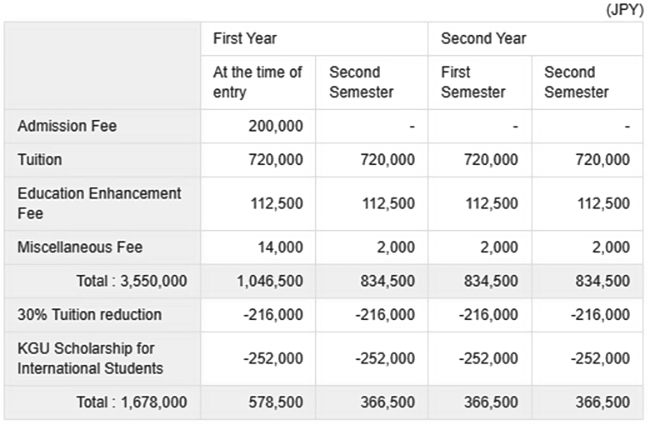This screenshot has width=650, height=430.
Task: Select Second Year's Second Semester header
Action: 577,82
